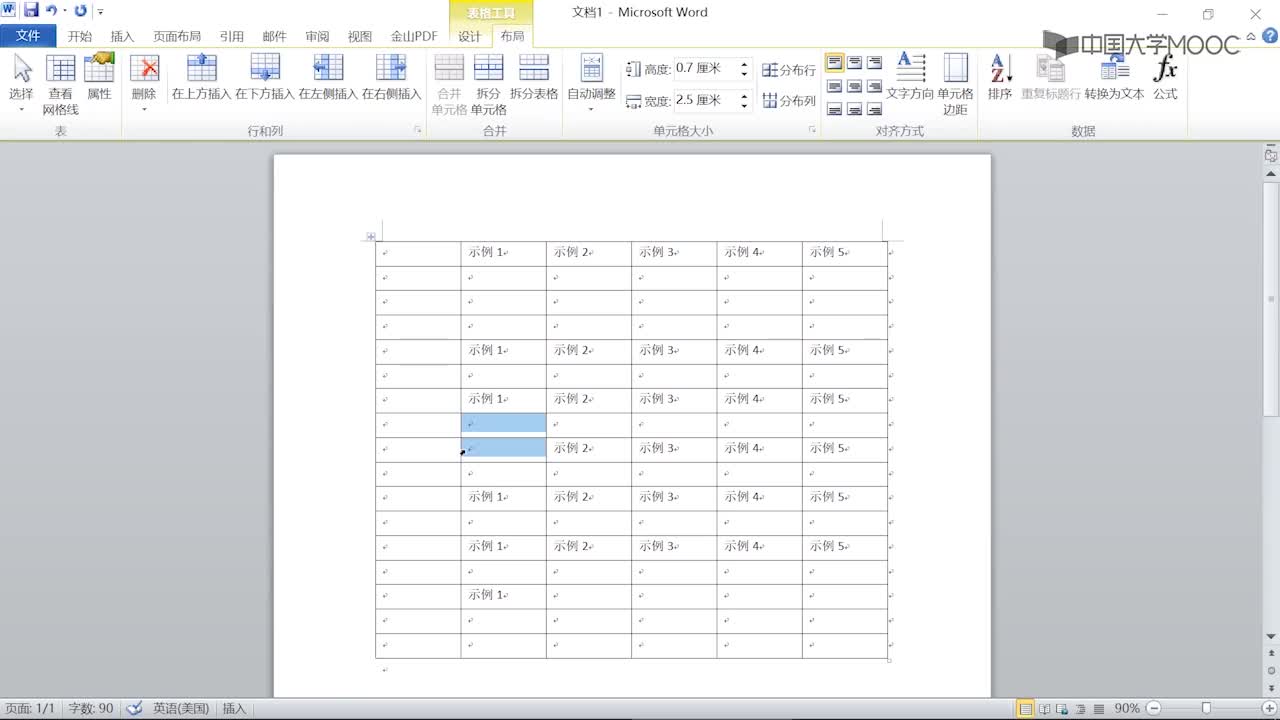This screenshot has height=720, width=1280.
Task: Expand the undo history dropdown arrow
Action: point(65,11)
